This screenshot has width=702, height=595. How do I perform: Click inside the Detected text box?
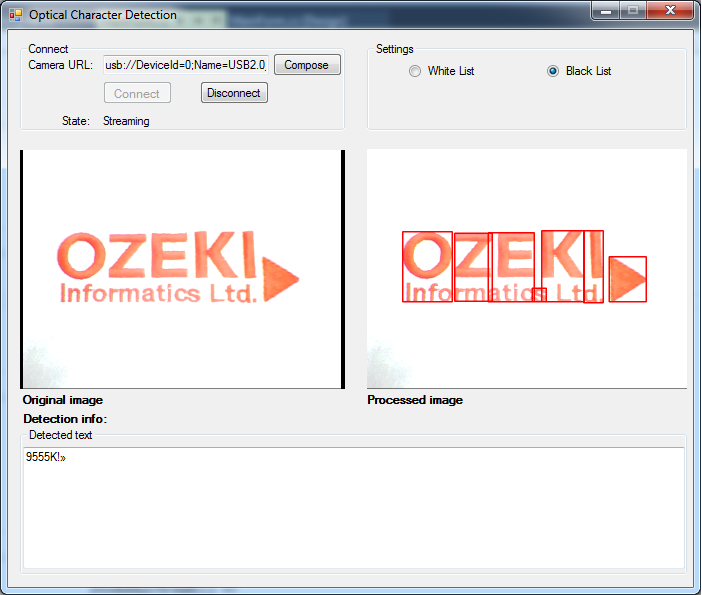tap(354, 508)
